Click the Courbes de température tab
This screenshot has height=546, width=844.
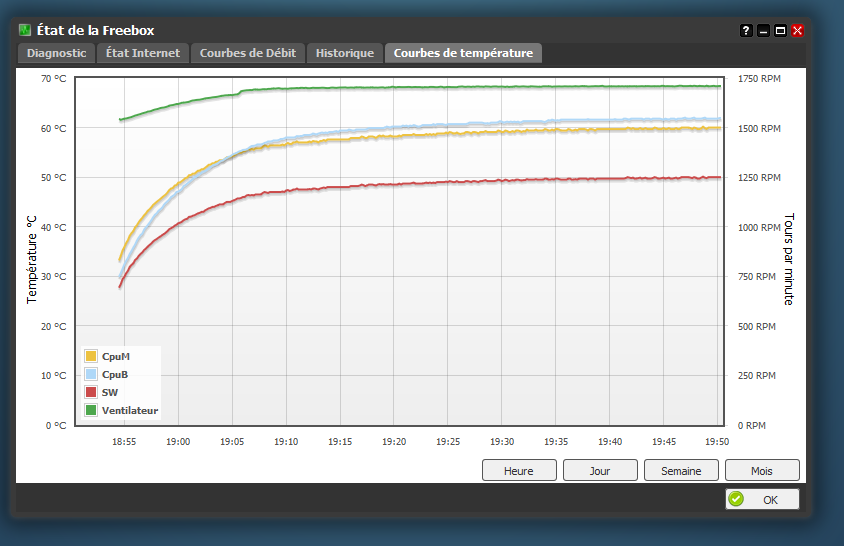463,53
